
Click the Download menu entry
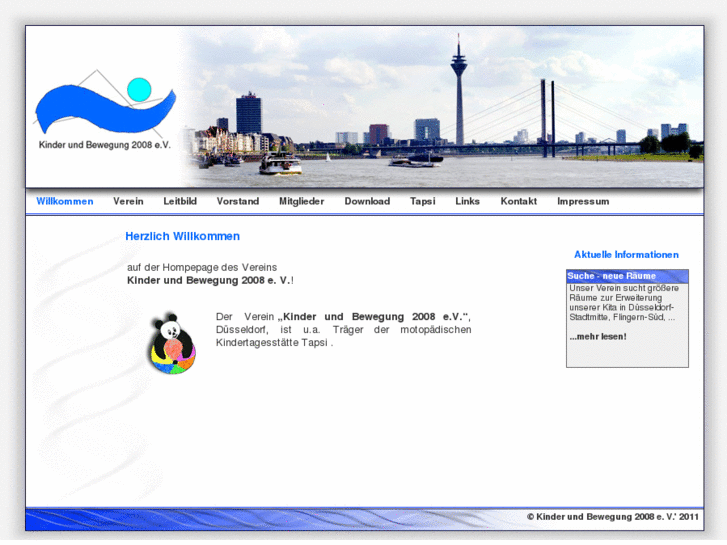pos(367,201)
